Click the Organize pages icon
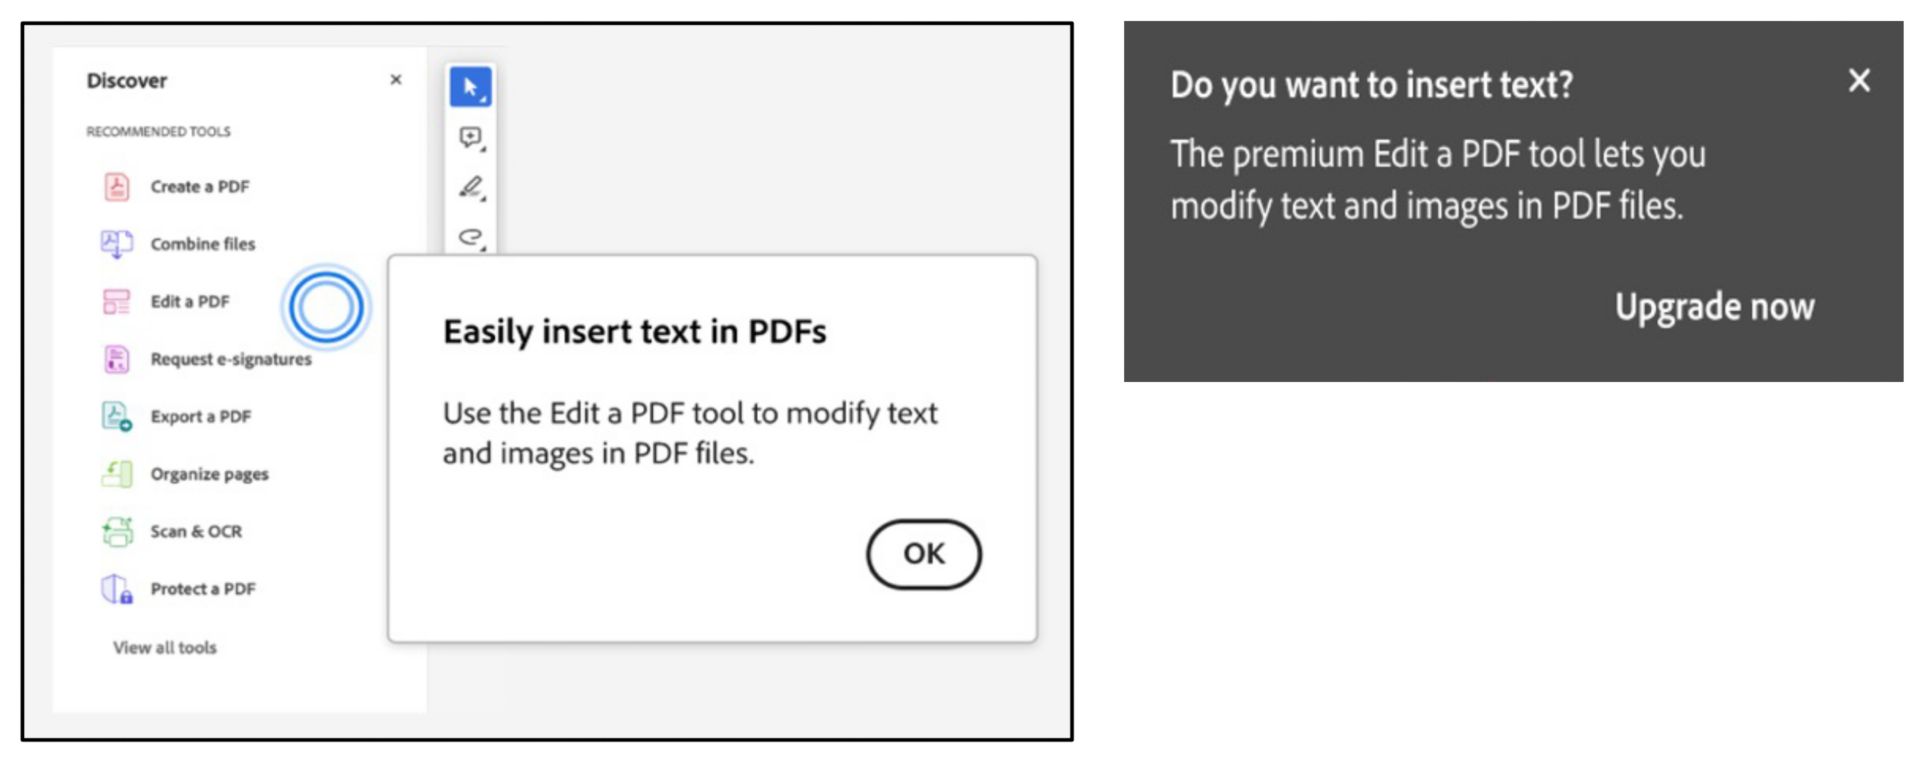Viewport: 1920px width, 762px height. tap(116, 474)
